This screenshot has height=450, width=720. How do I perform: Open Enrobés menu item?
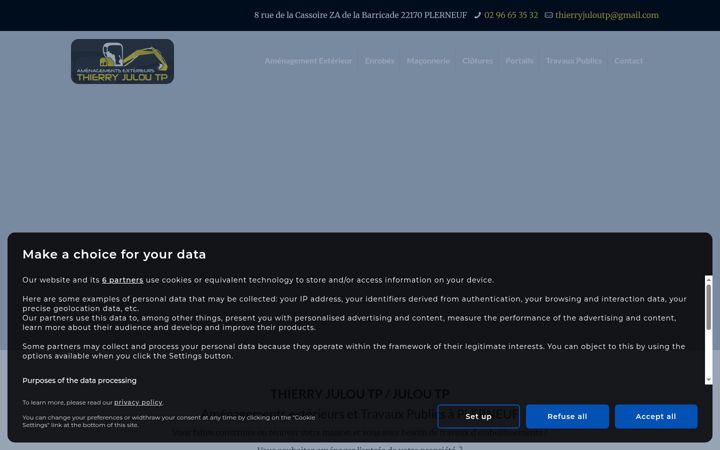[x=379, y=61]
